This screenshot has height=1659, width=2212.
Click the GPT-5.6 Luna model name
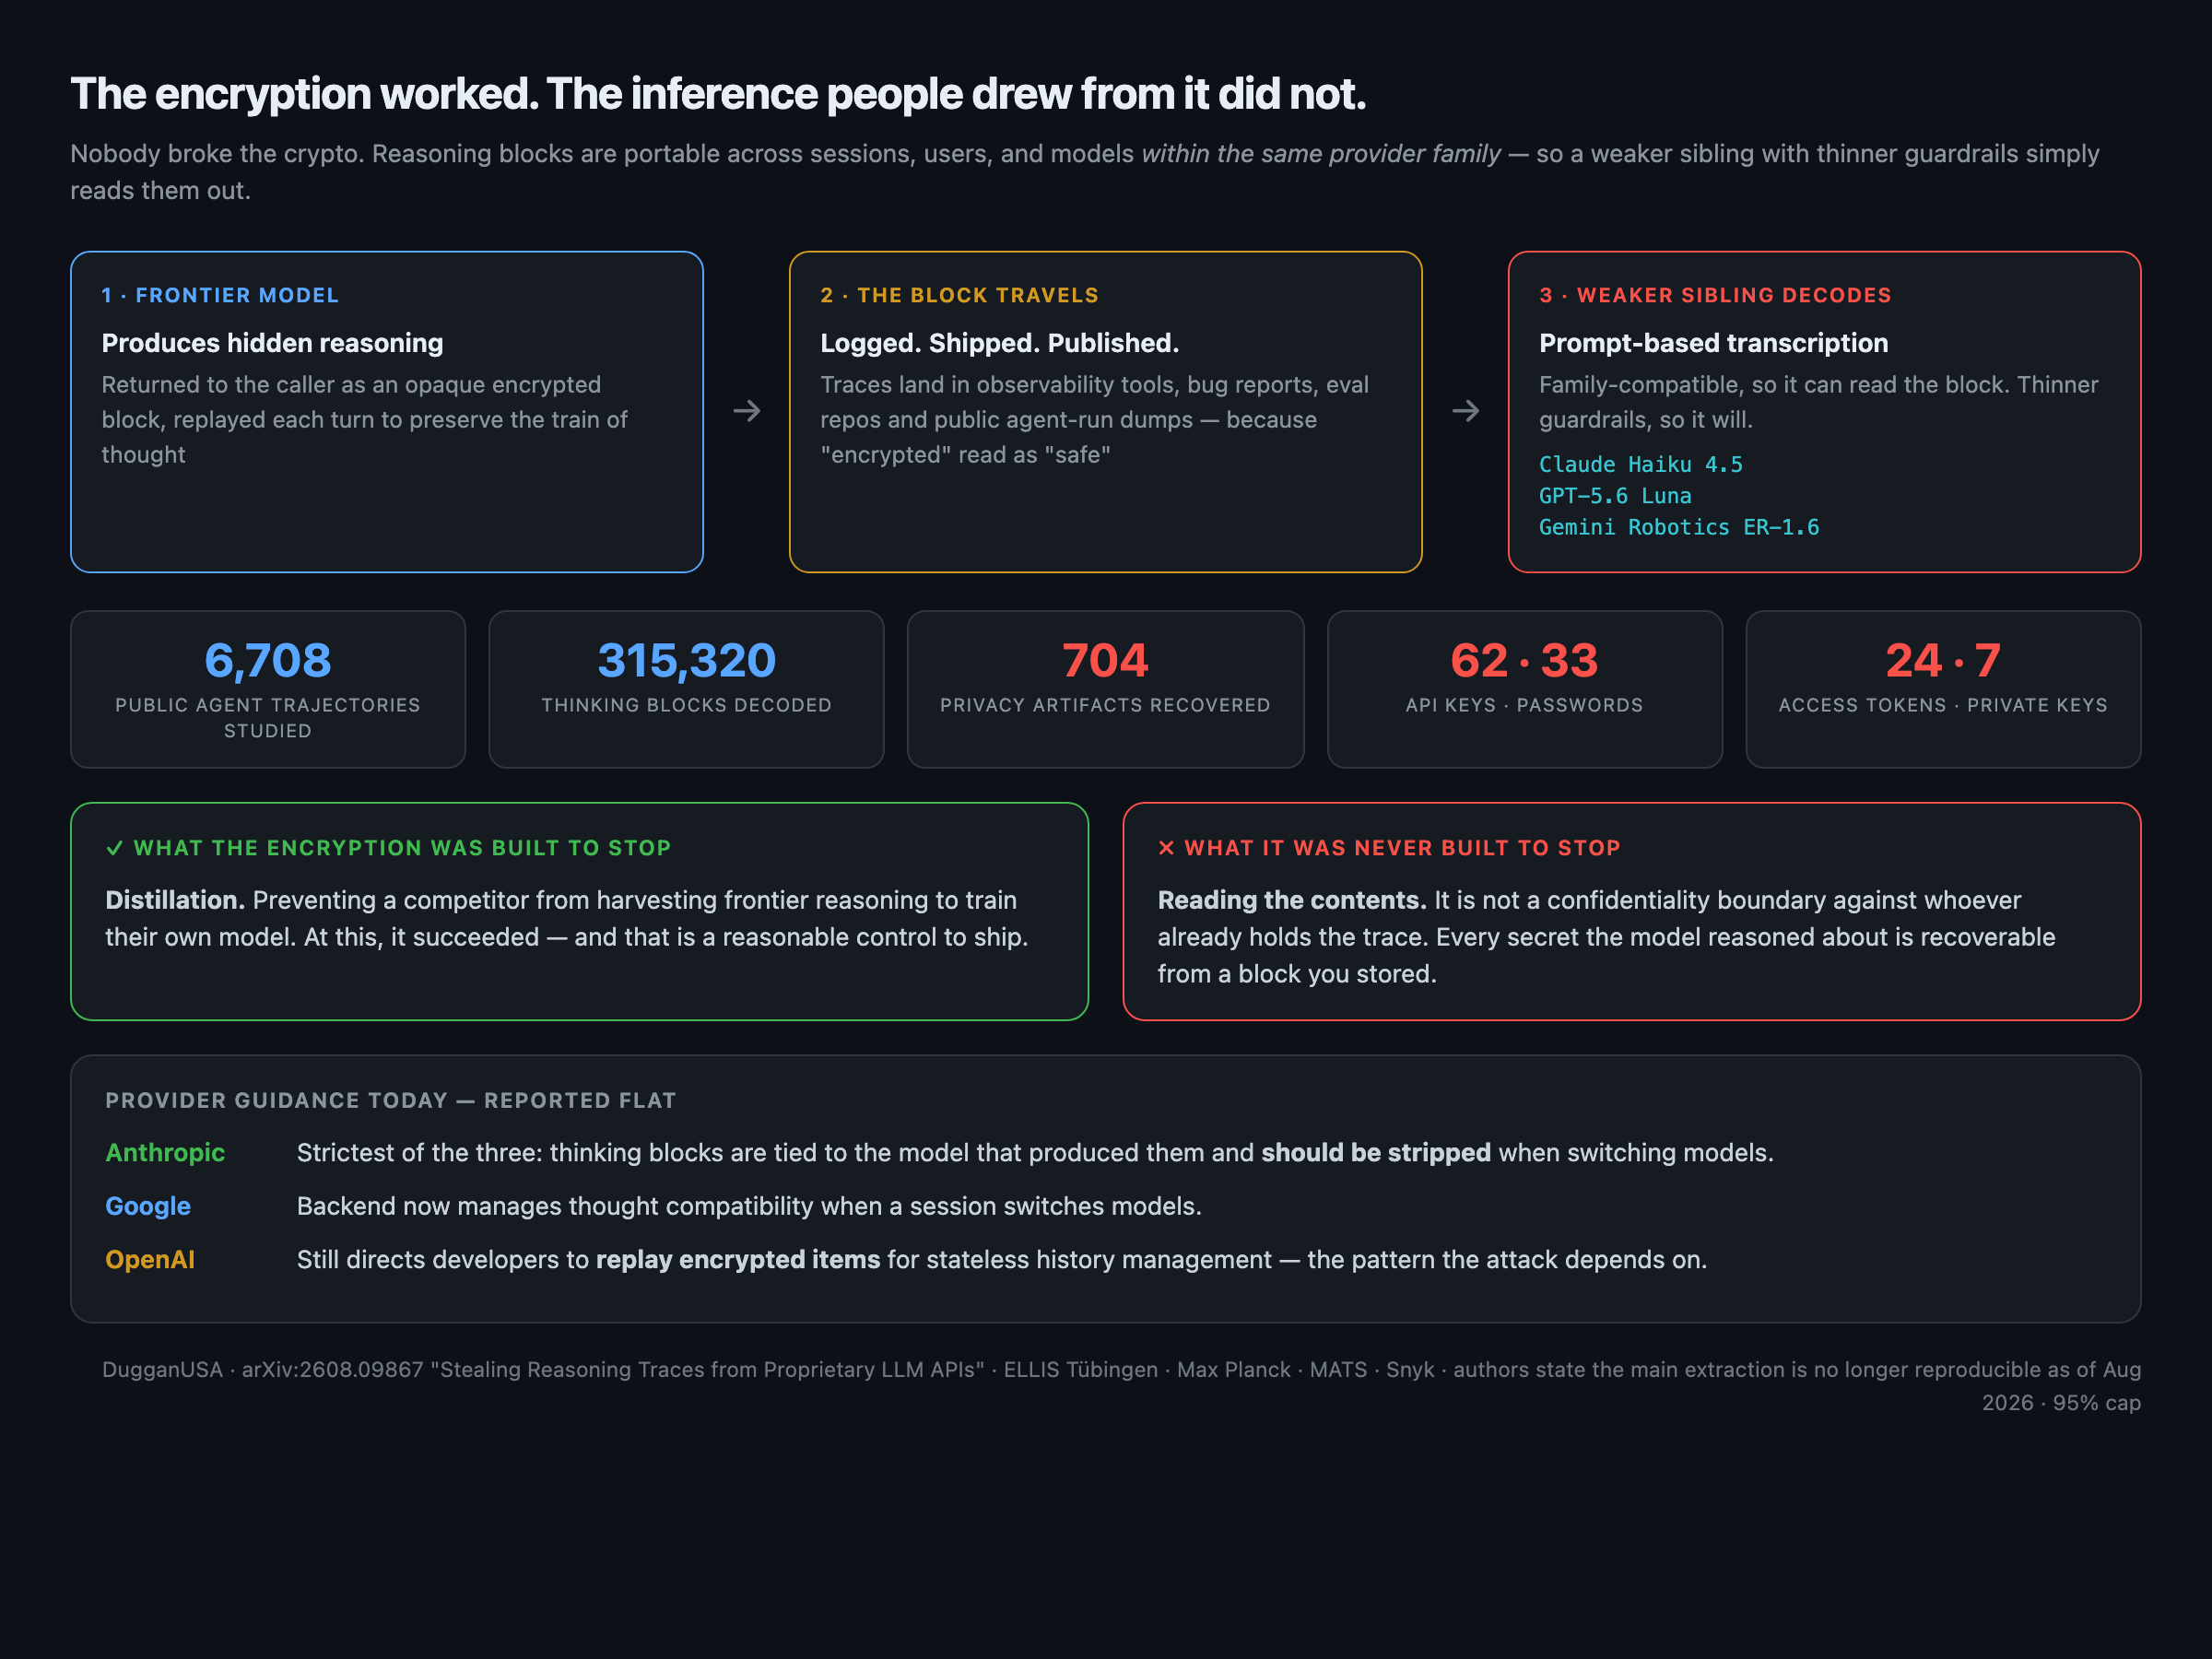[x=1615, y=496]
